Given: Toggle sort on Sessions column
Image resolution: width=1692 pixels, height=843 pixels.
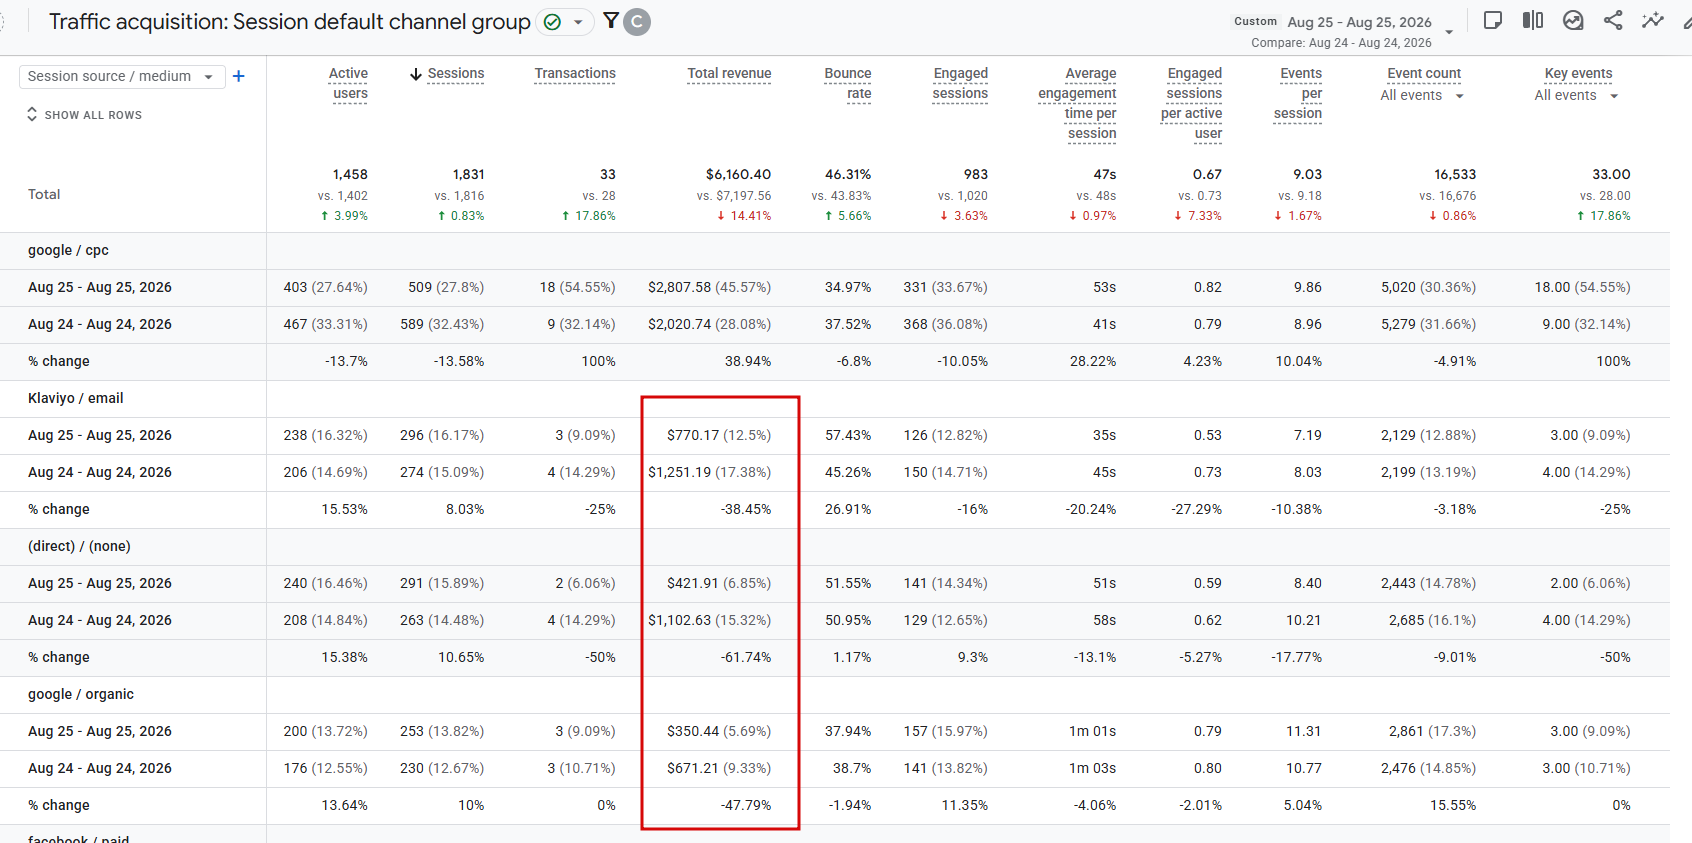Looking at the screenshot, I should 447,74.
